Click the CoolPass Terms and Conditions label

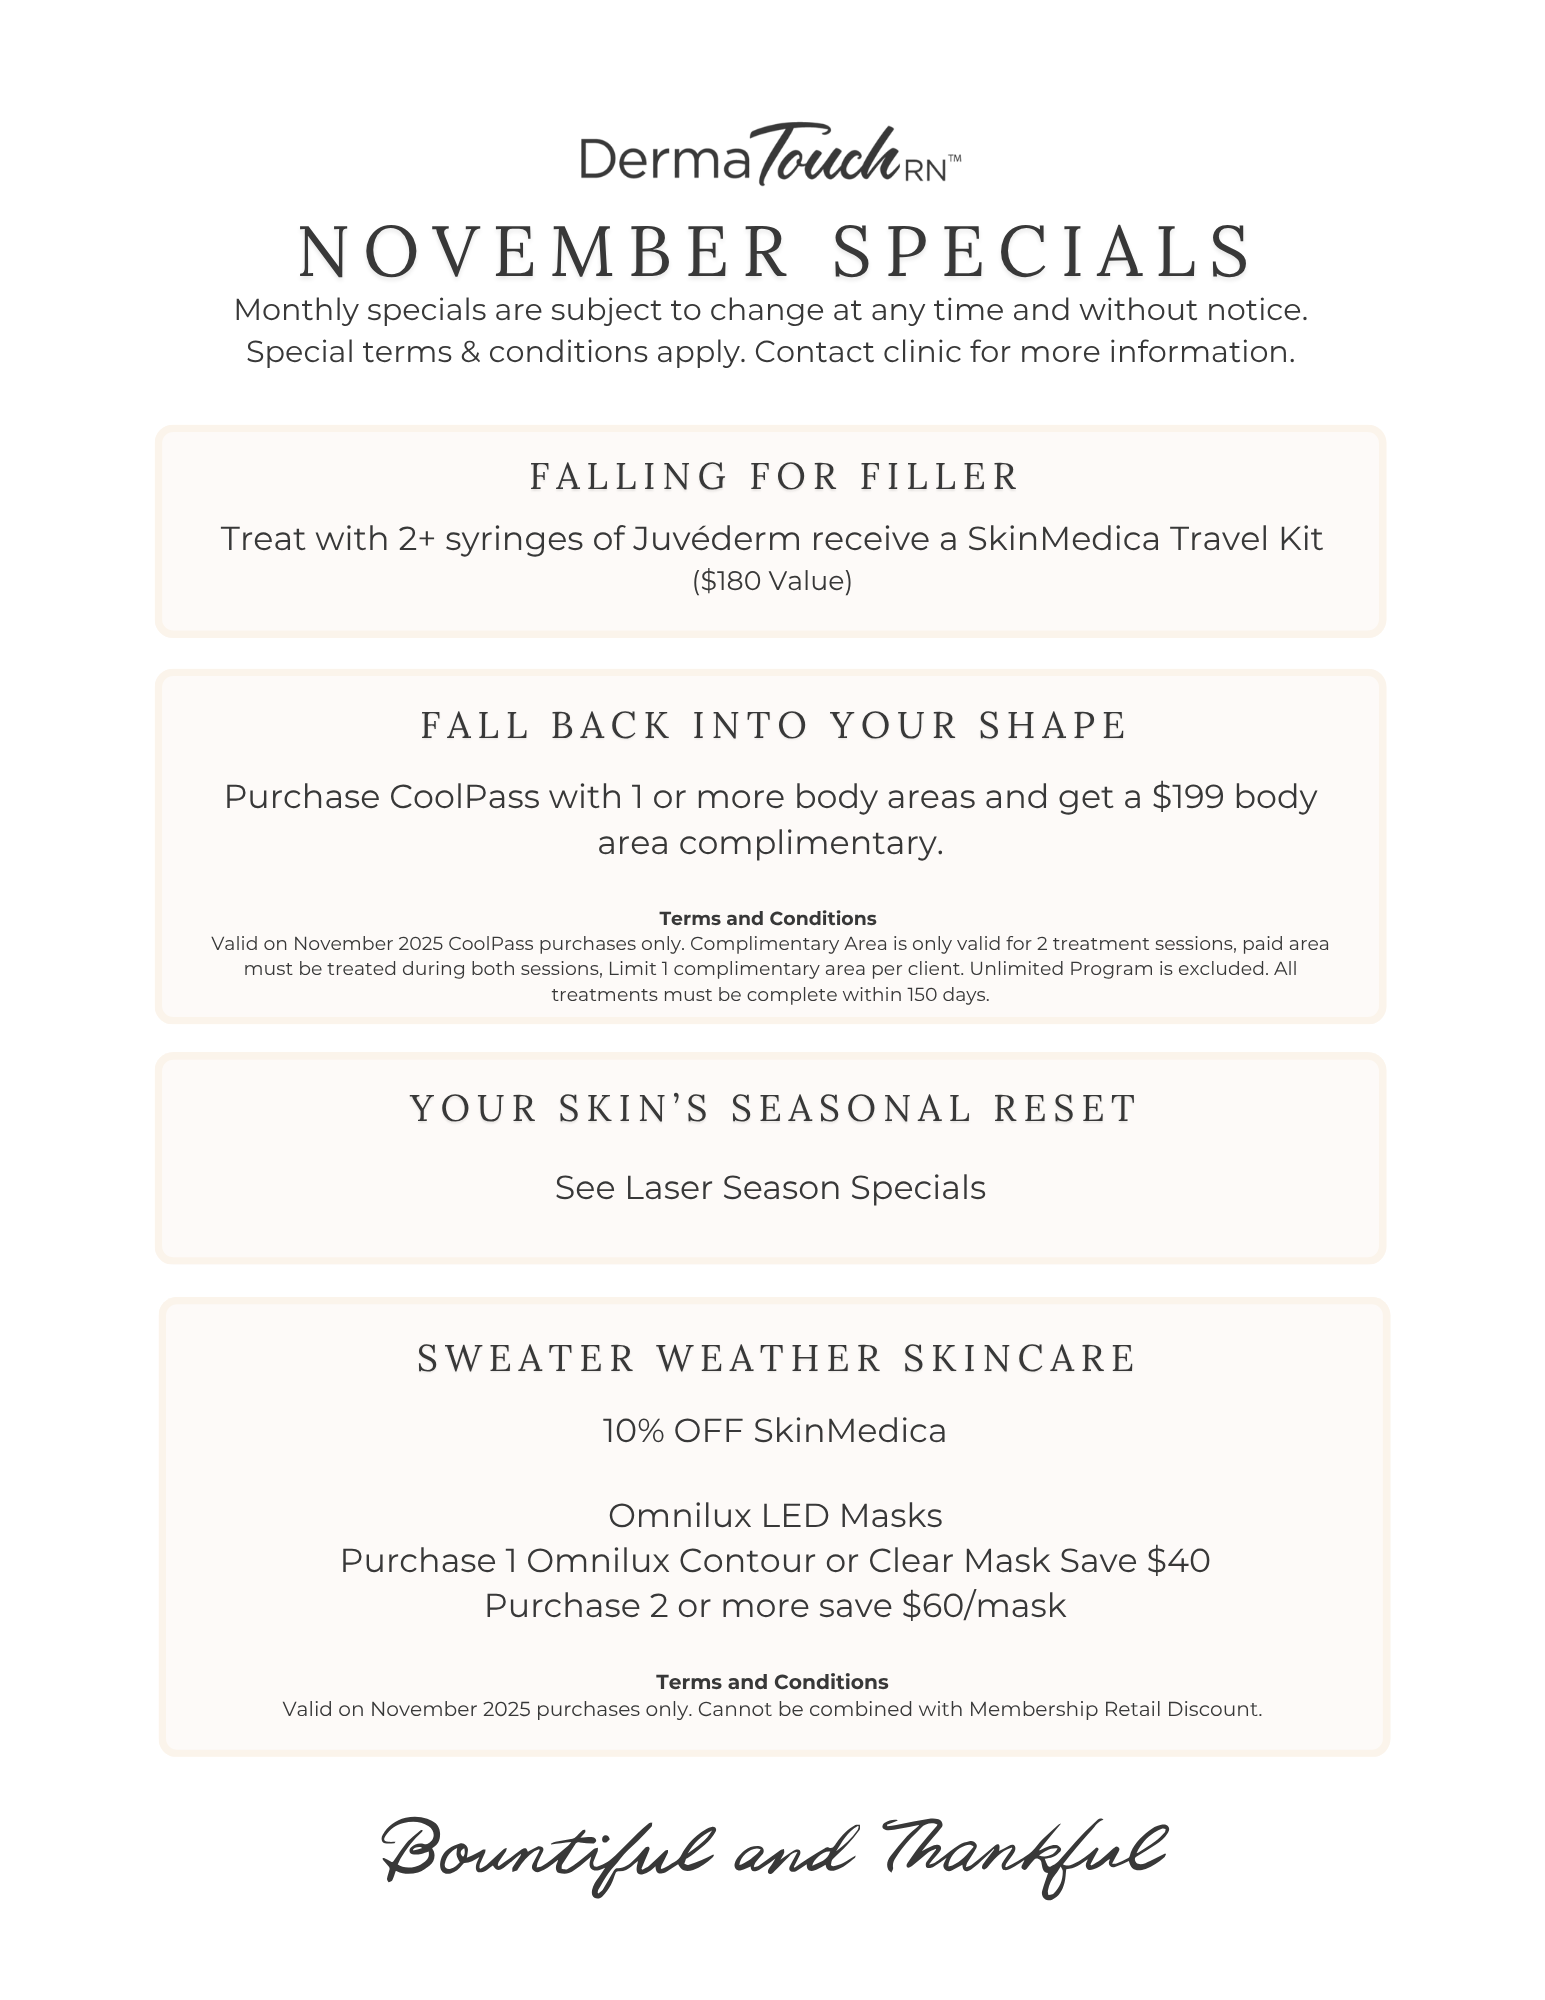point(768,918)
